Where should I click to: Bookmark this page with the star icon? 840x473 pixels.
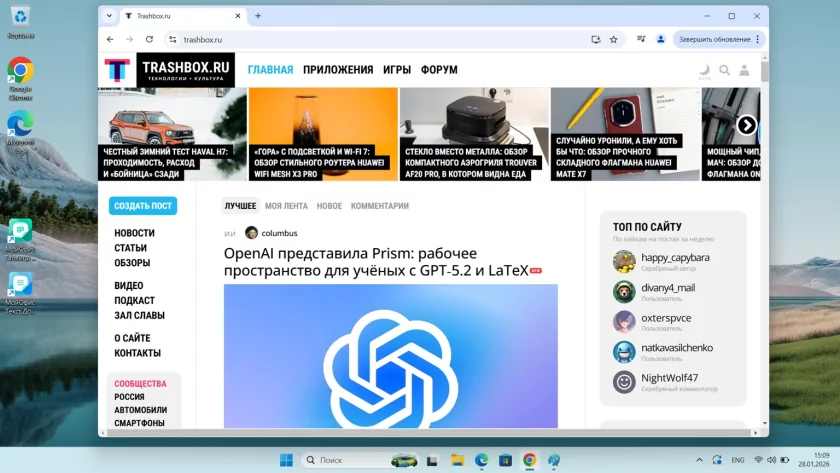pos(613,39)
